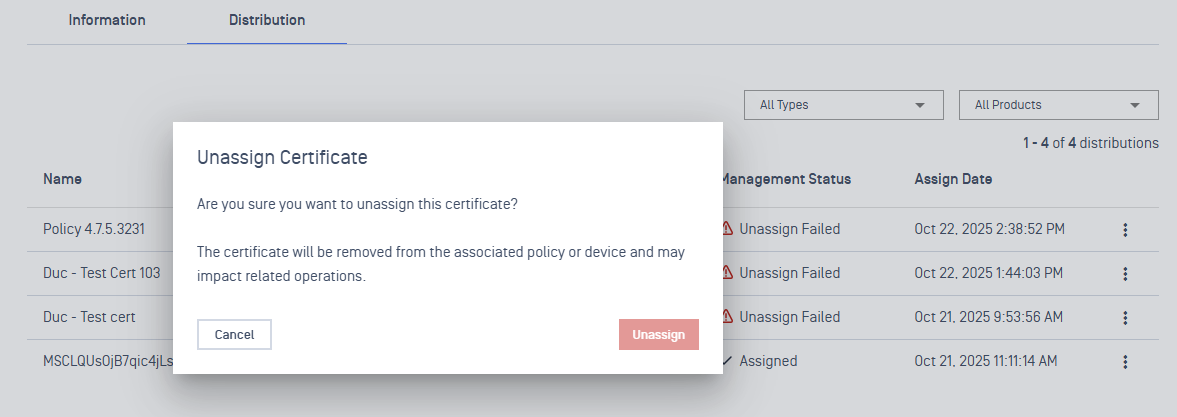Click the checkmark icon beside Assigned status

728,361
